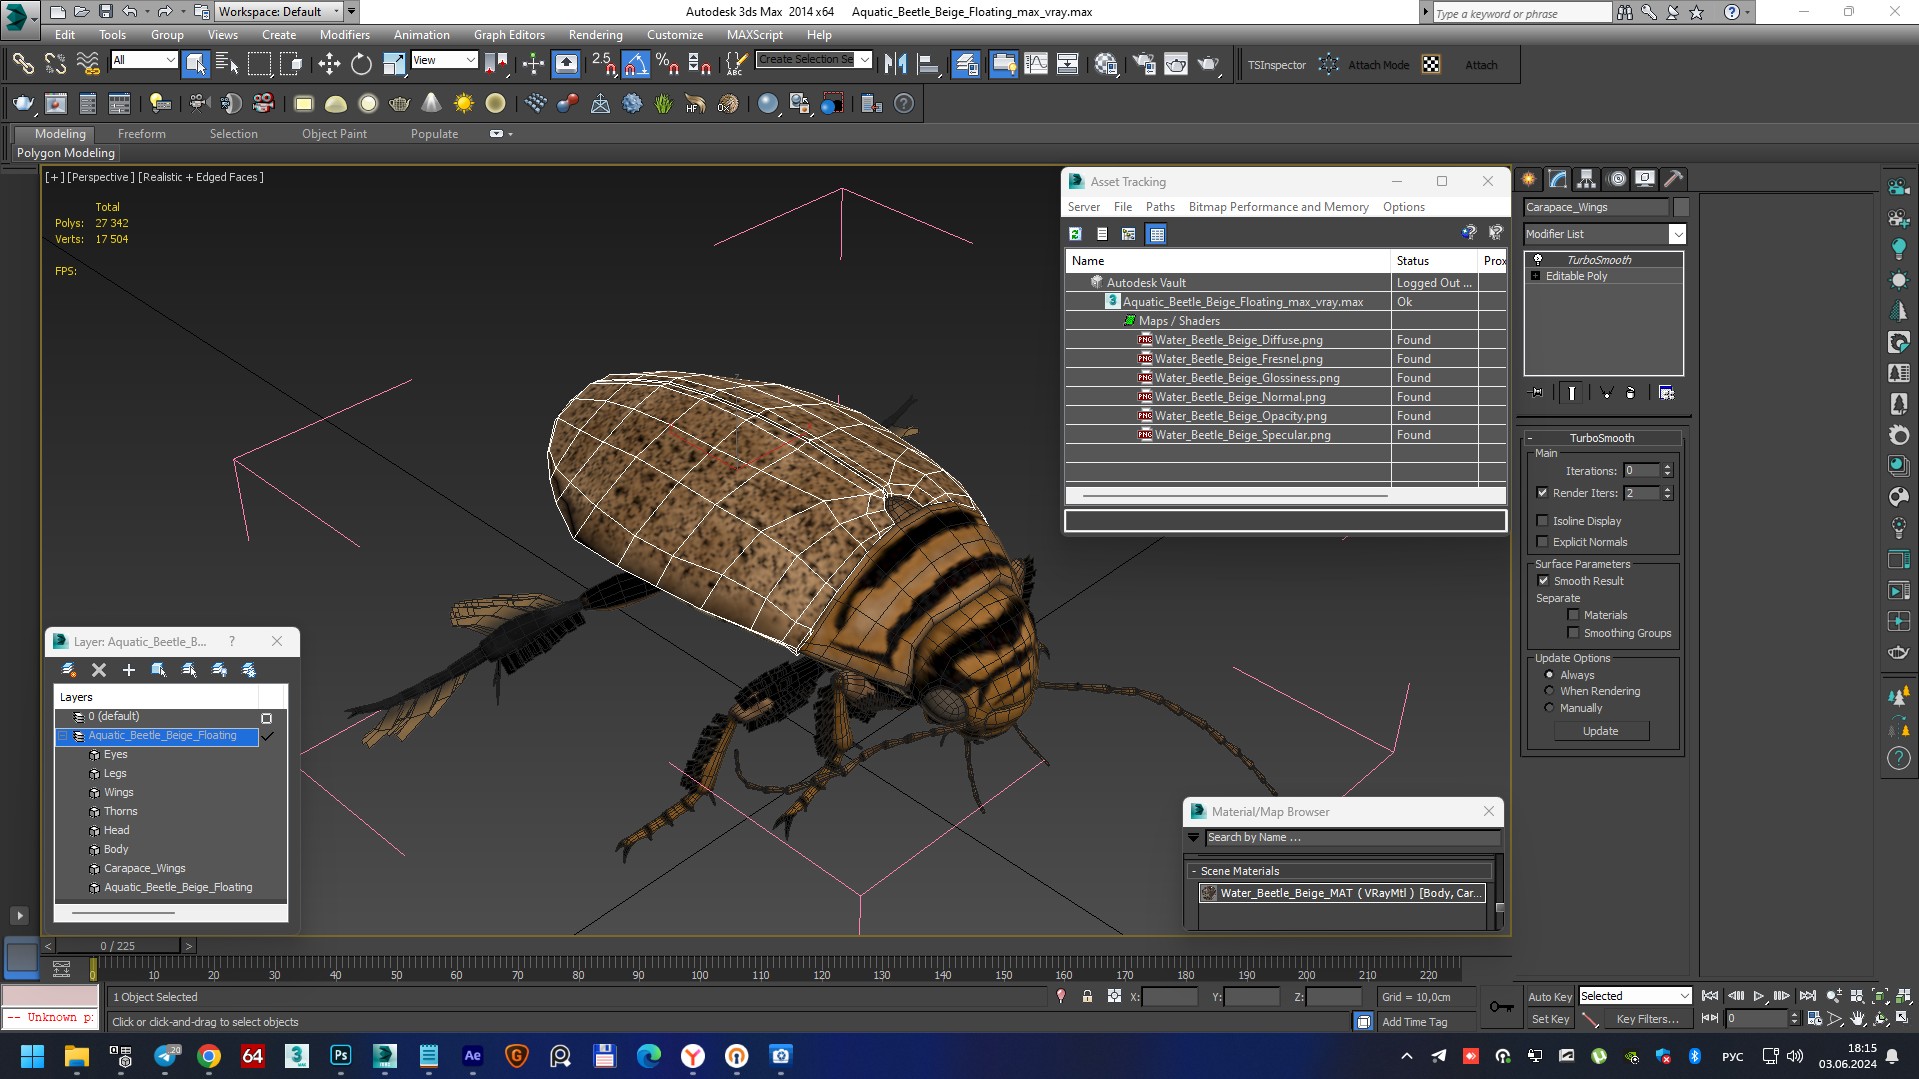The image size is (1919, 1079).
Task: Enable Isoline Display checkbox
Action: [x=1543, y=521]
